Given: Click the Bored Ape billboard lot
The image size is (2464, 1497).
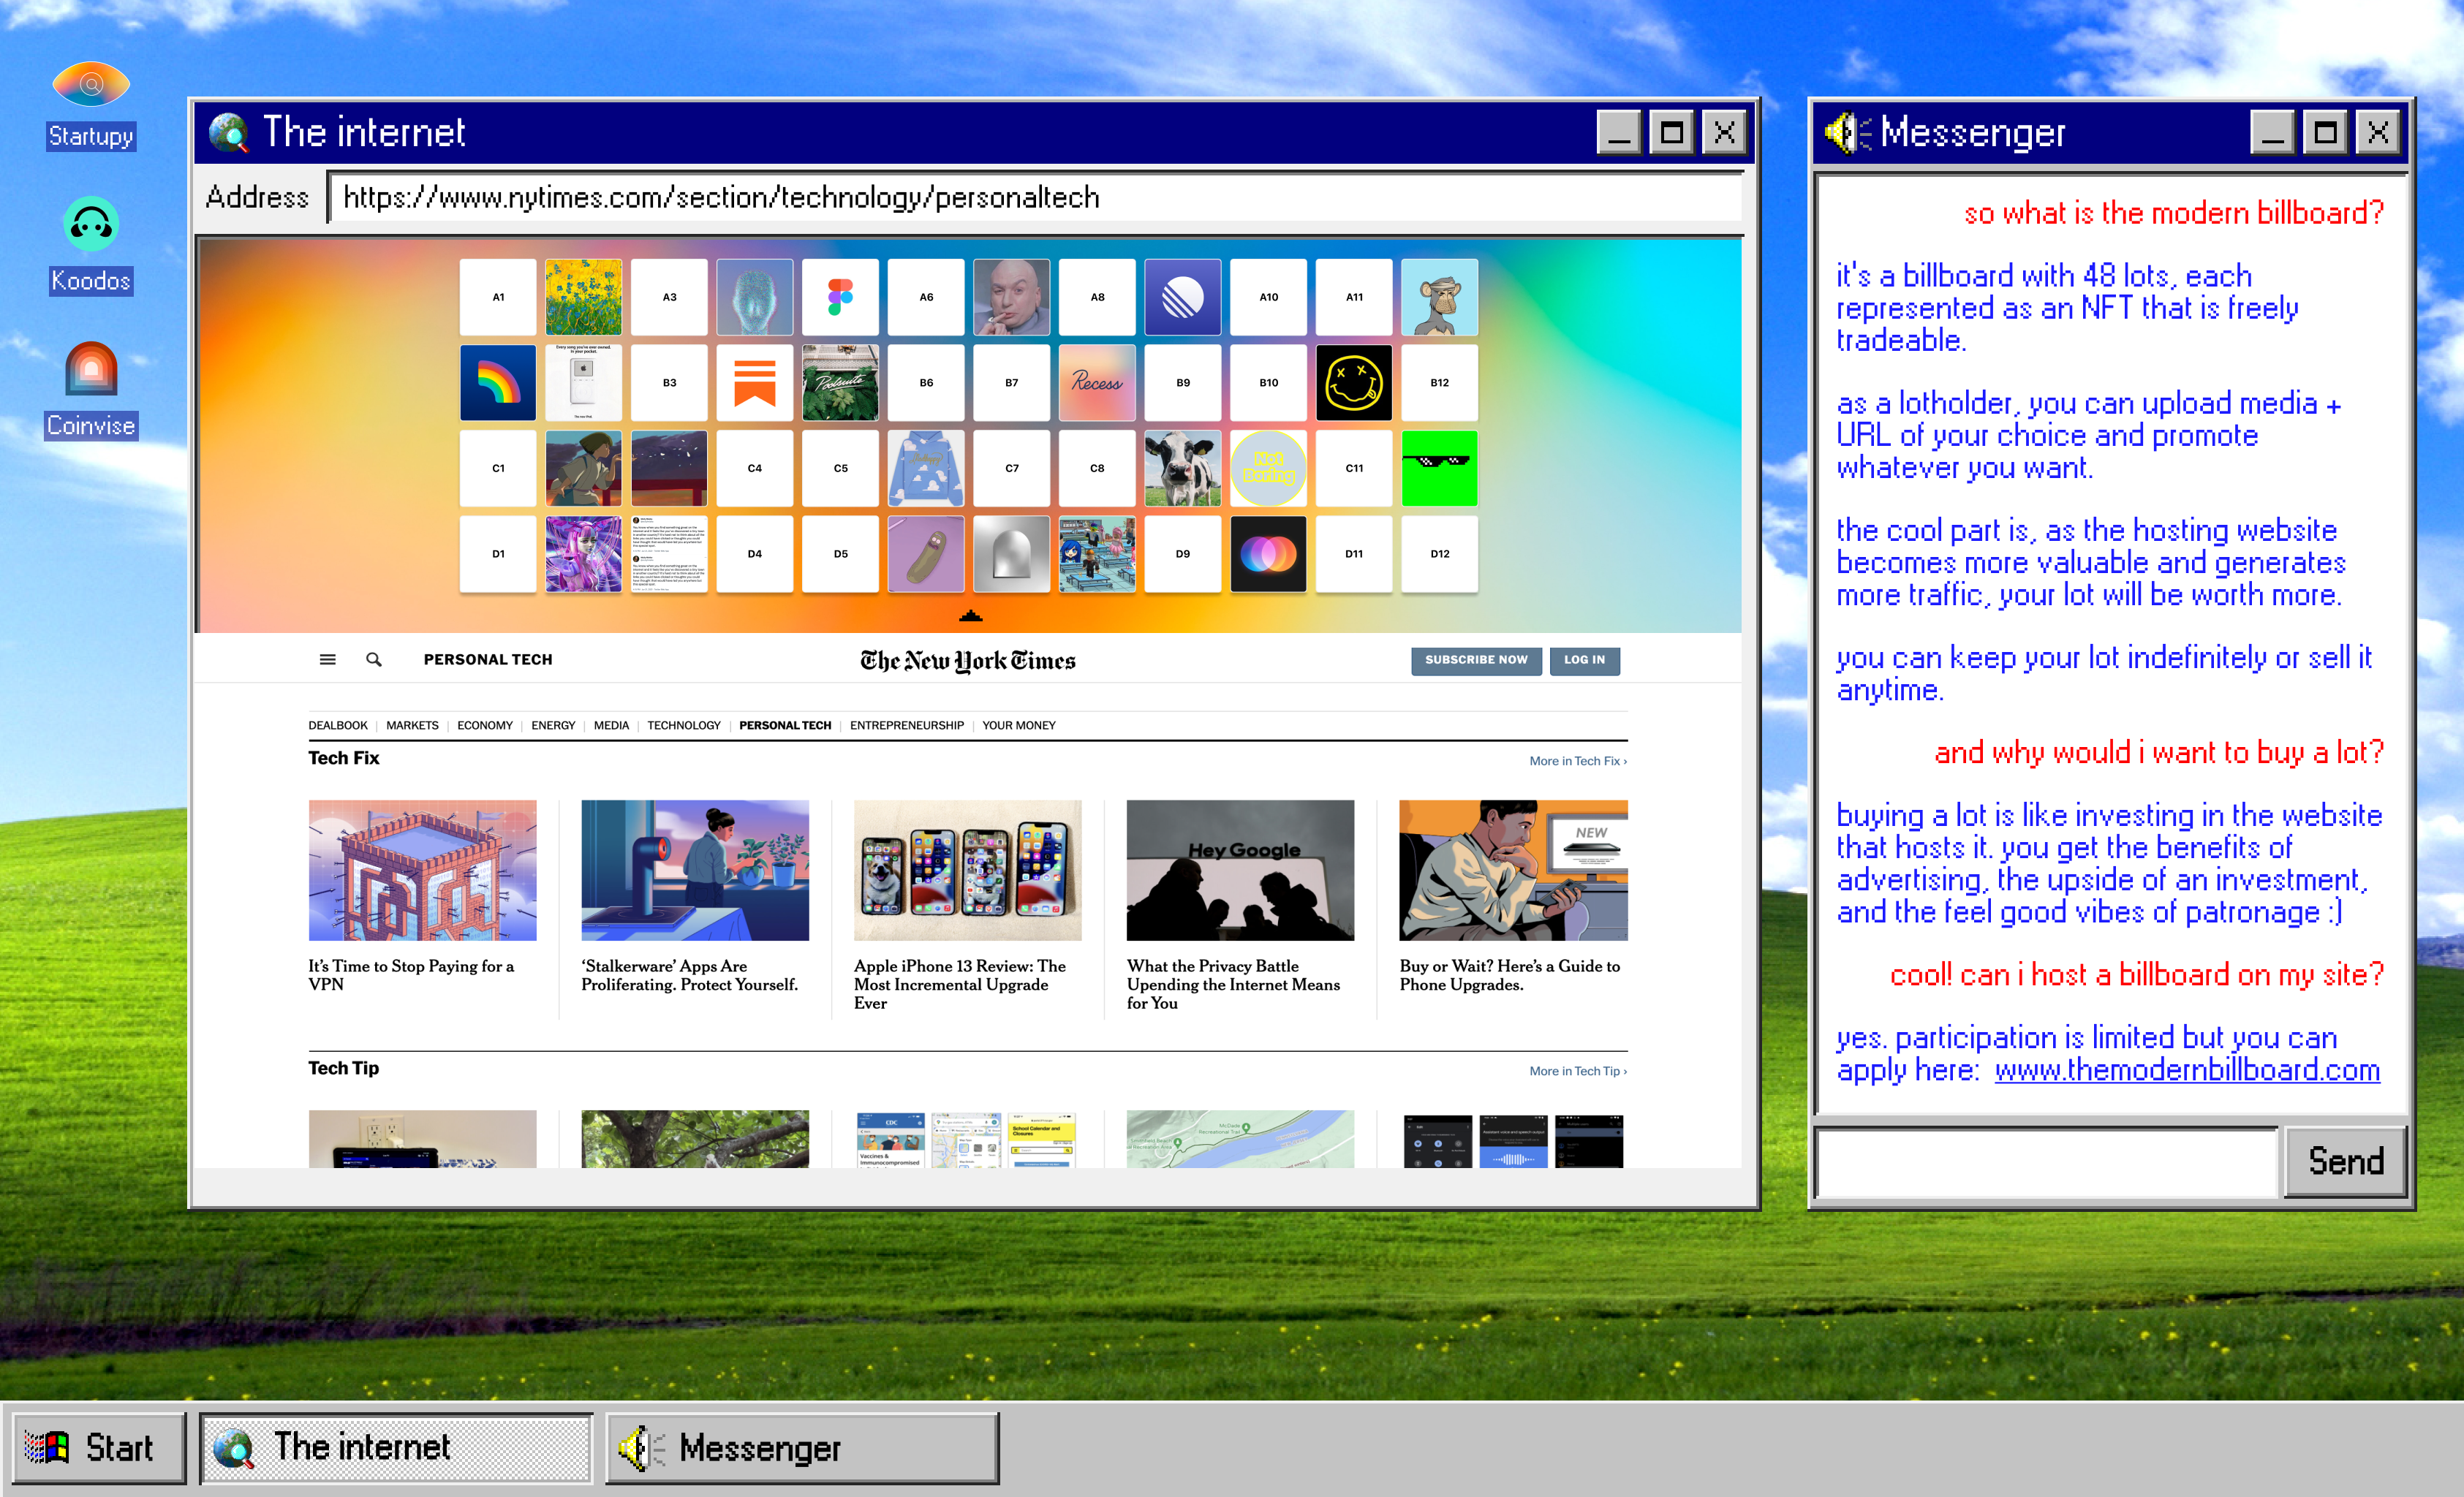Looking at the screenshot, I should pos(1439,297).
